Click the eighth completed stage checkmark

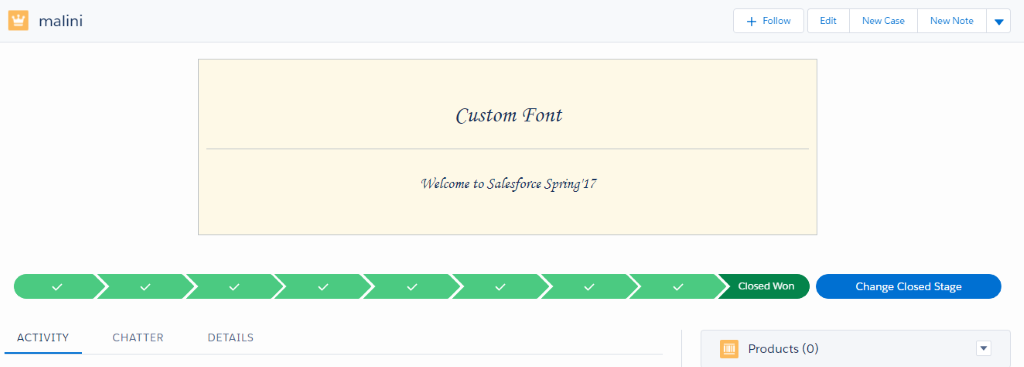tap(678, 287)
